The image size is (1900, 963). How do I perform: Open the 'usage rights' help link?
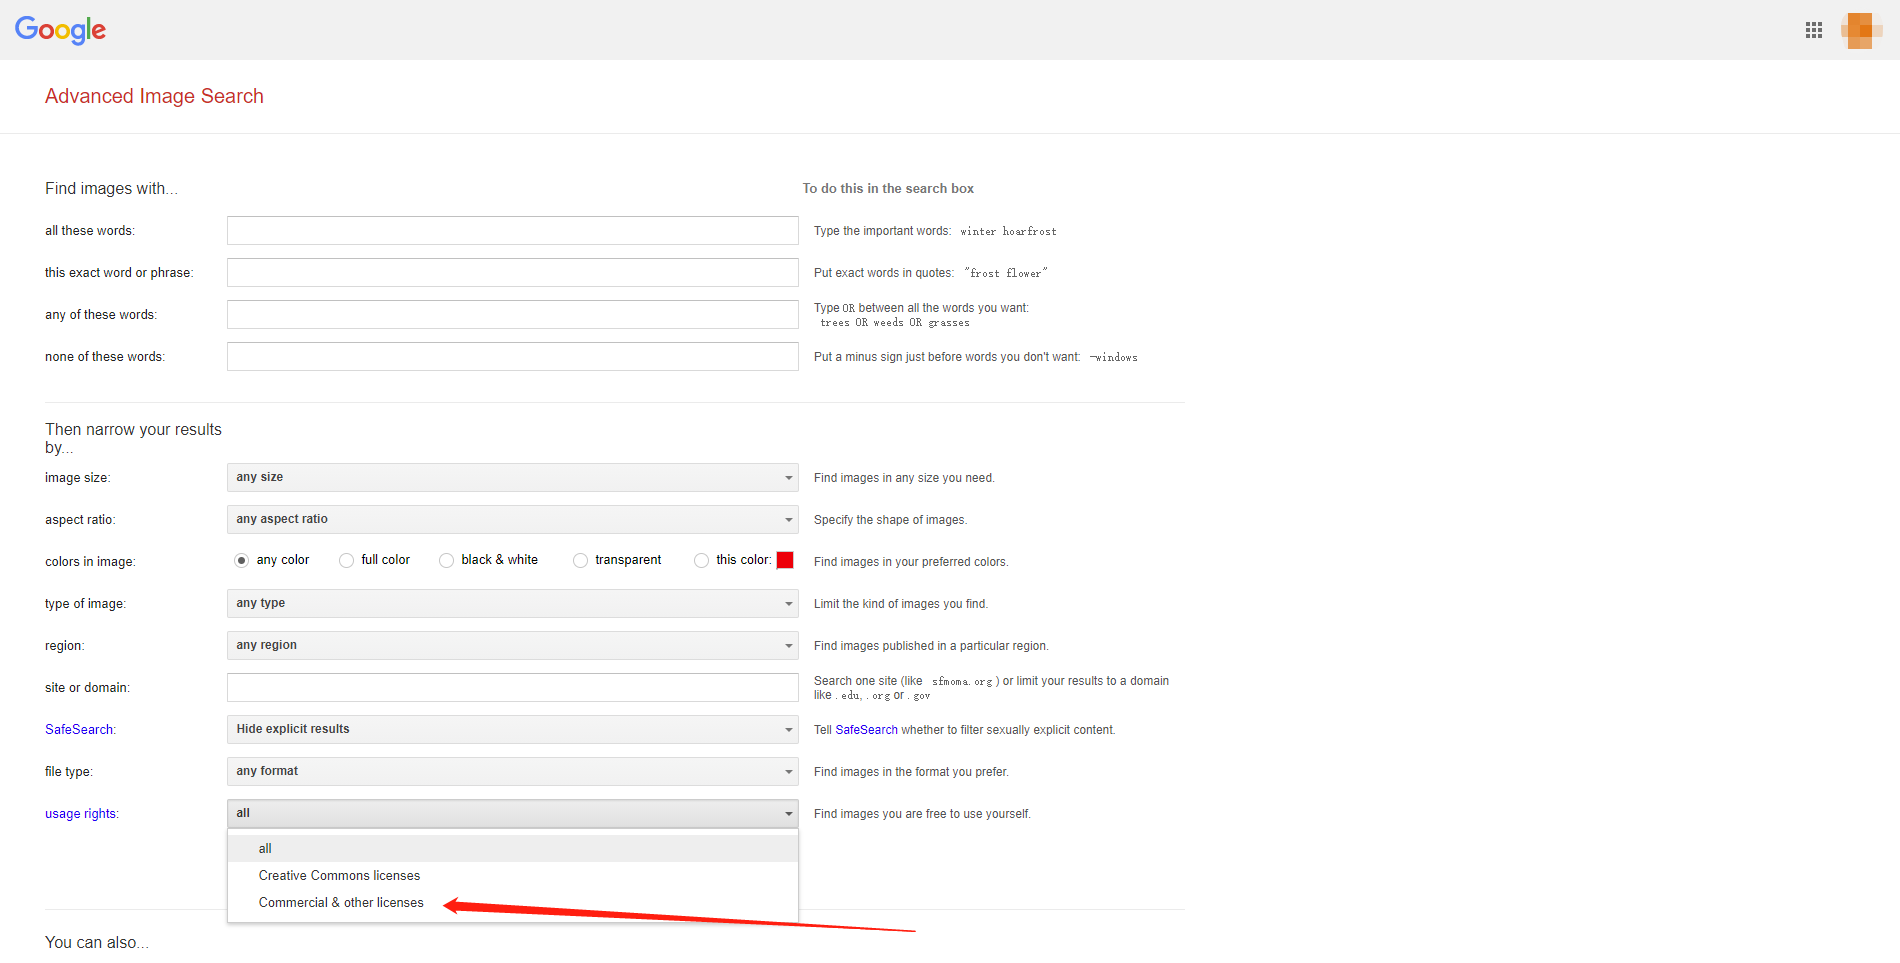pyautogui.click(x=81, y=814)
